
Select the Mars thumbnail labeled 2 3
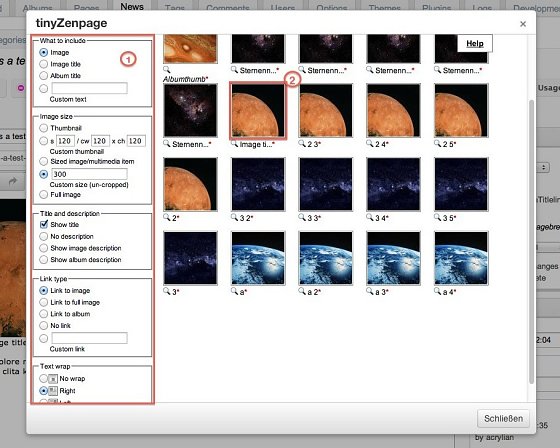[326, 110]
